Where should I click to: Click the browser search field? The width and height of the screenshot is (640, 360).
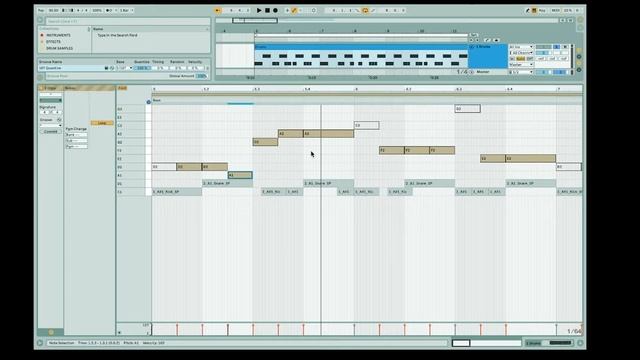click(128, 21)
